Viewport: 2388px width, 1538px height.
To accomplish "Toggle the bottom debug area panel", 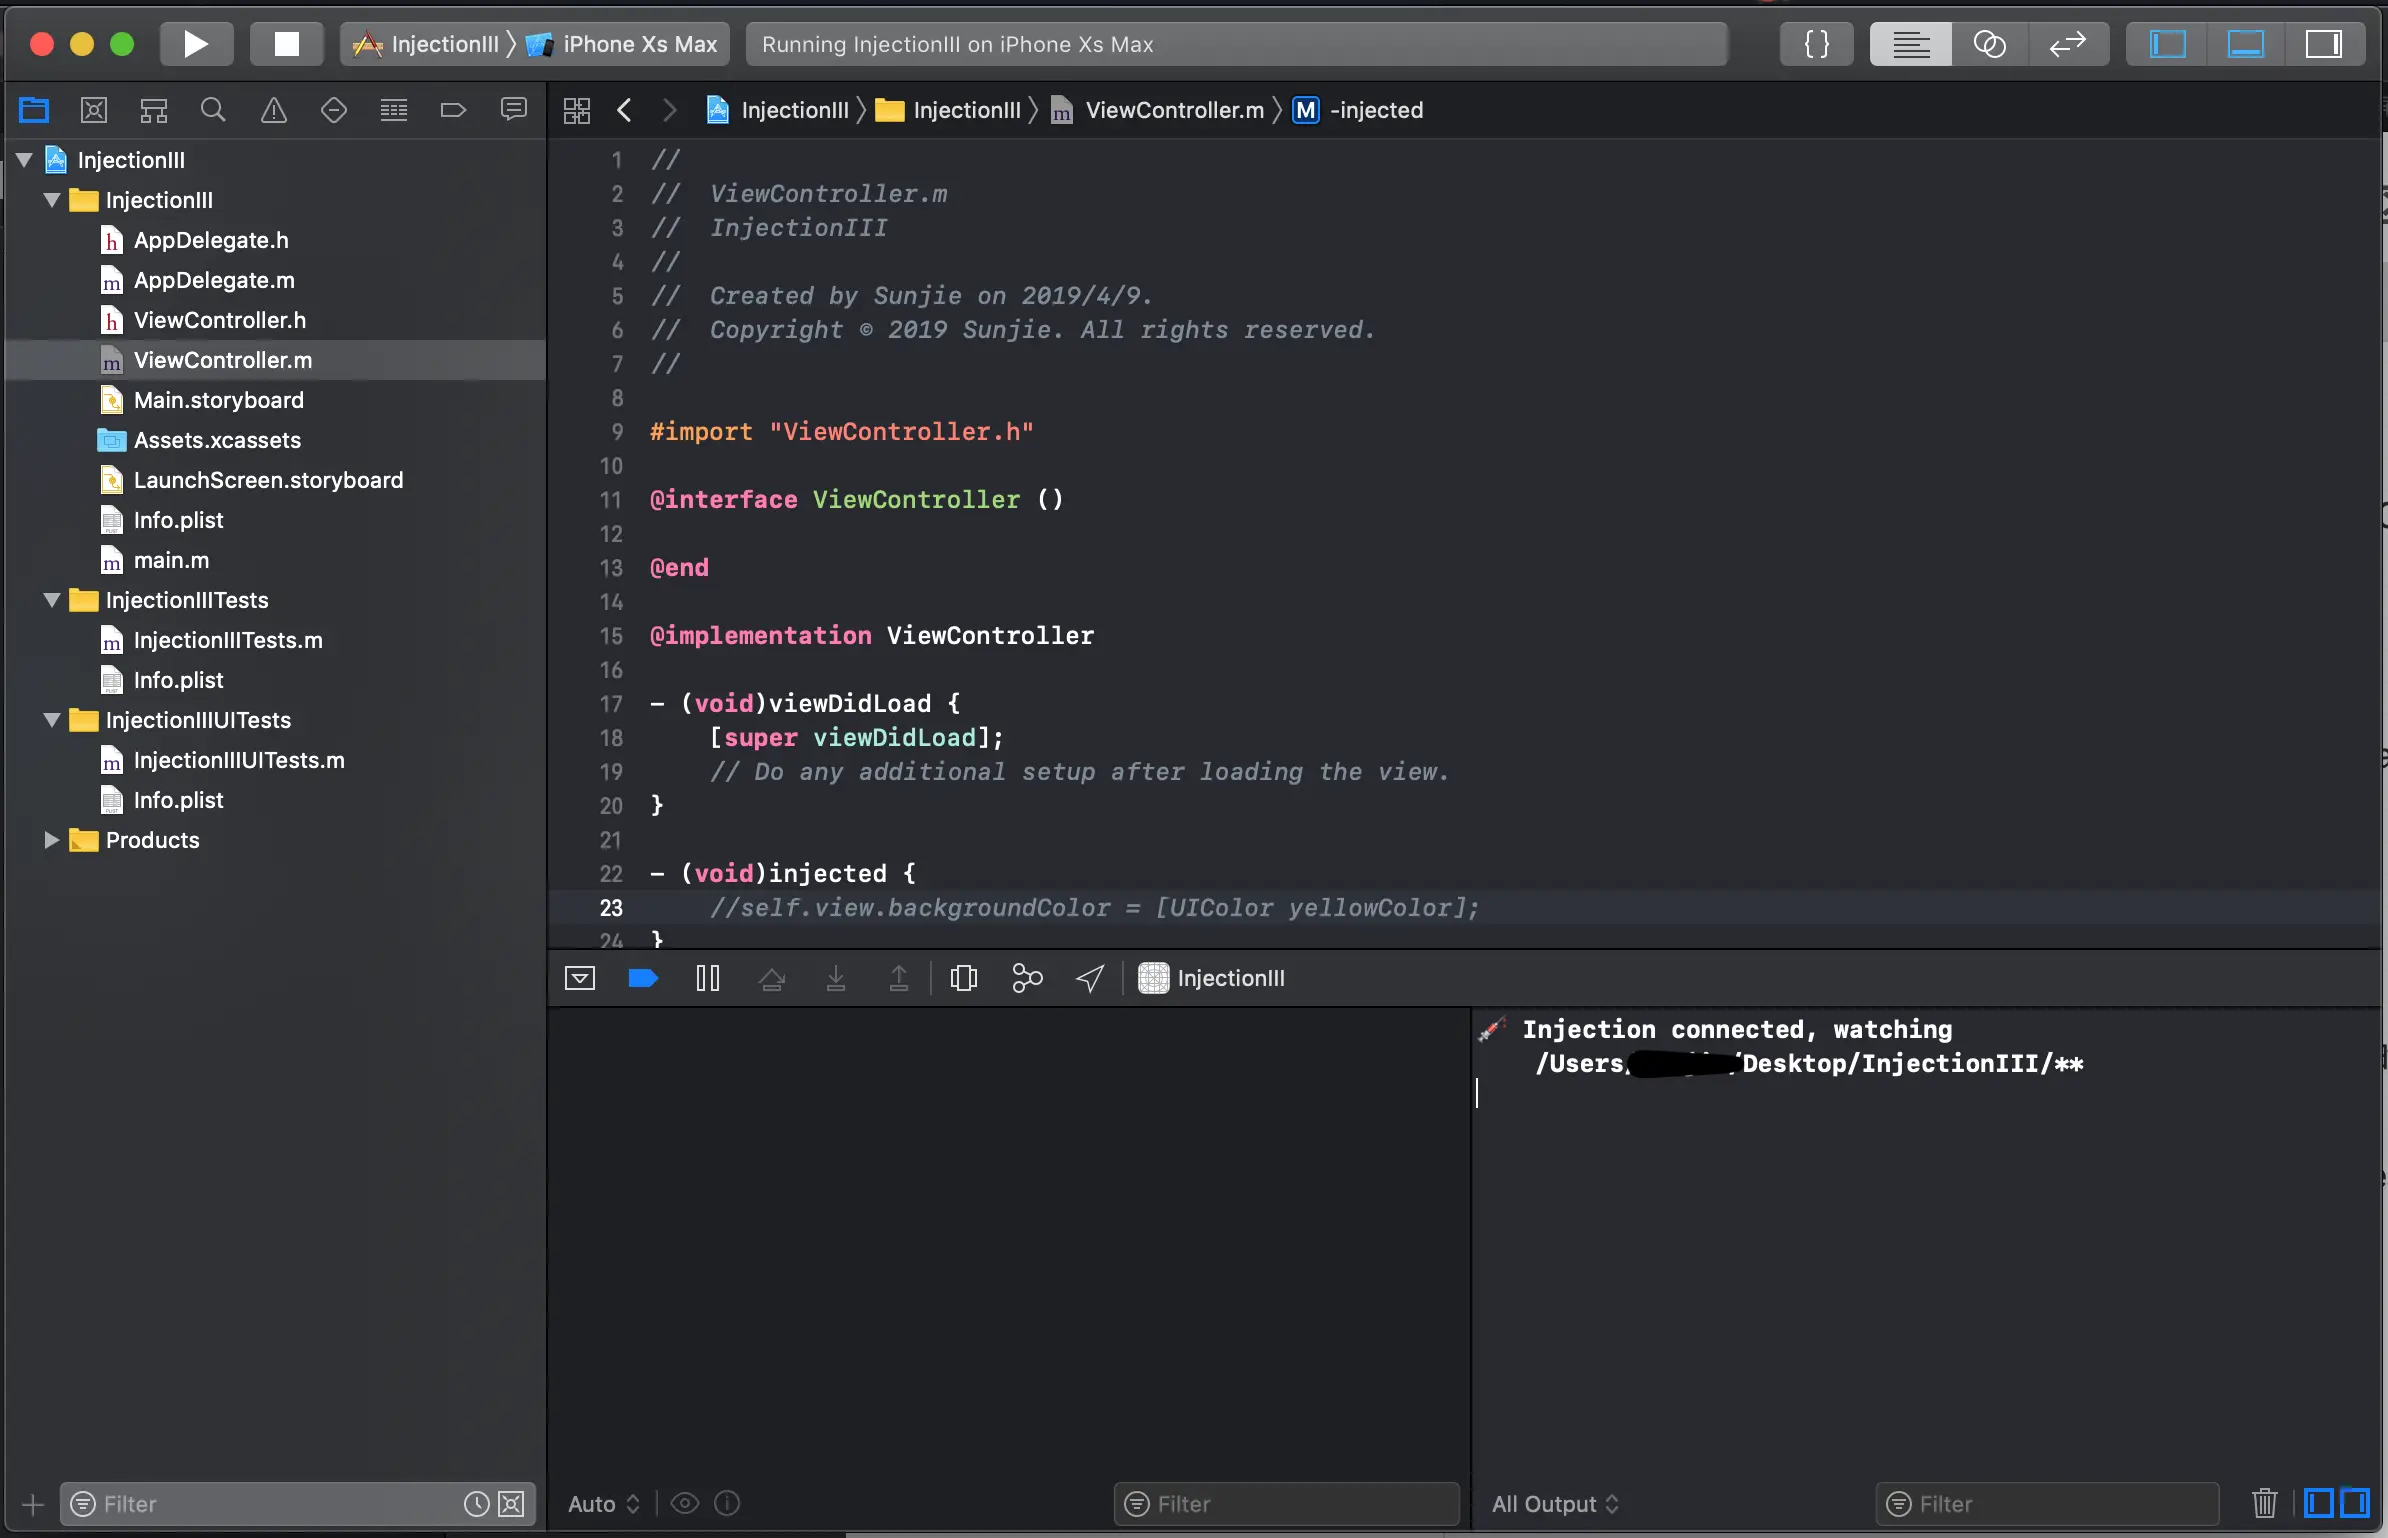I will pyautogui.click(x=2245, y=44).
